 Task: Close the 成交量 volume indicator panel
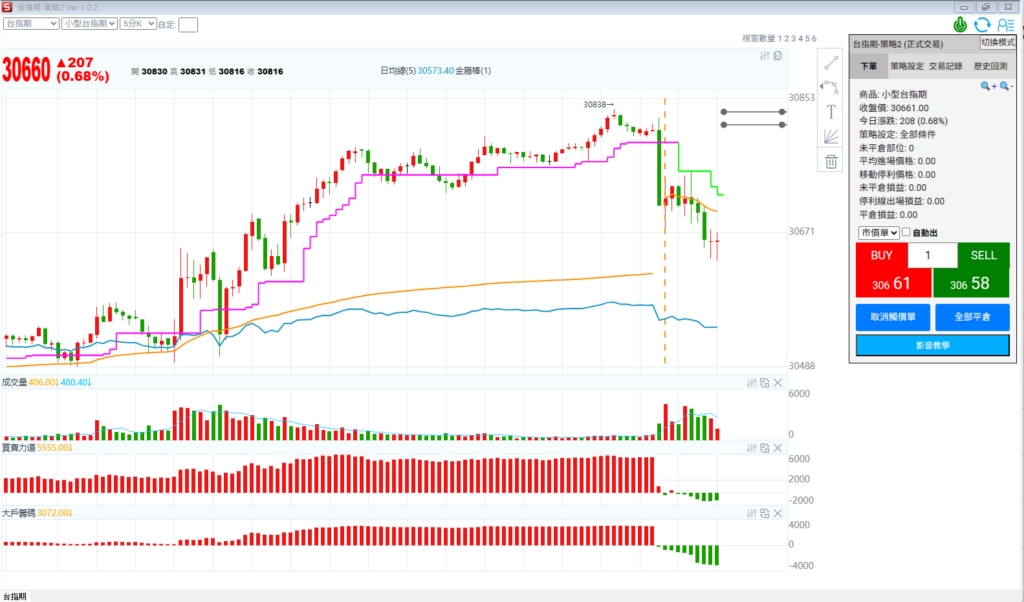(x=776, y=382)
